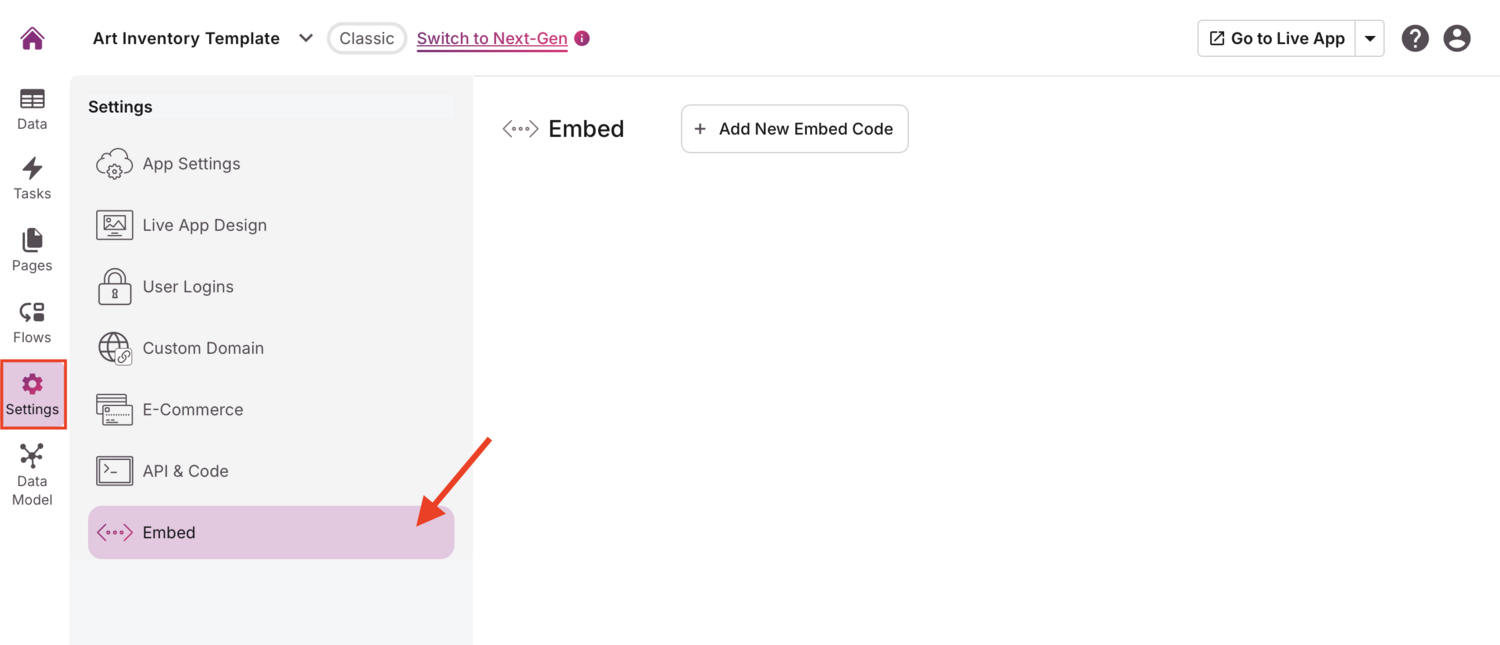Follow the Switch to Next-Gen link
1500x645 pixels.
491,38
